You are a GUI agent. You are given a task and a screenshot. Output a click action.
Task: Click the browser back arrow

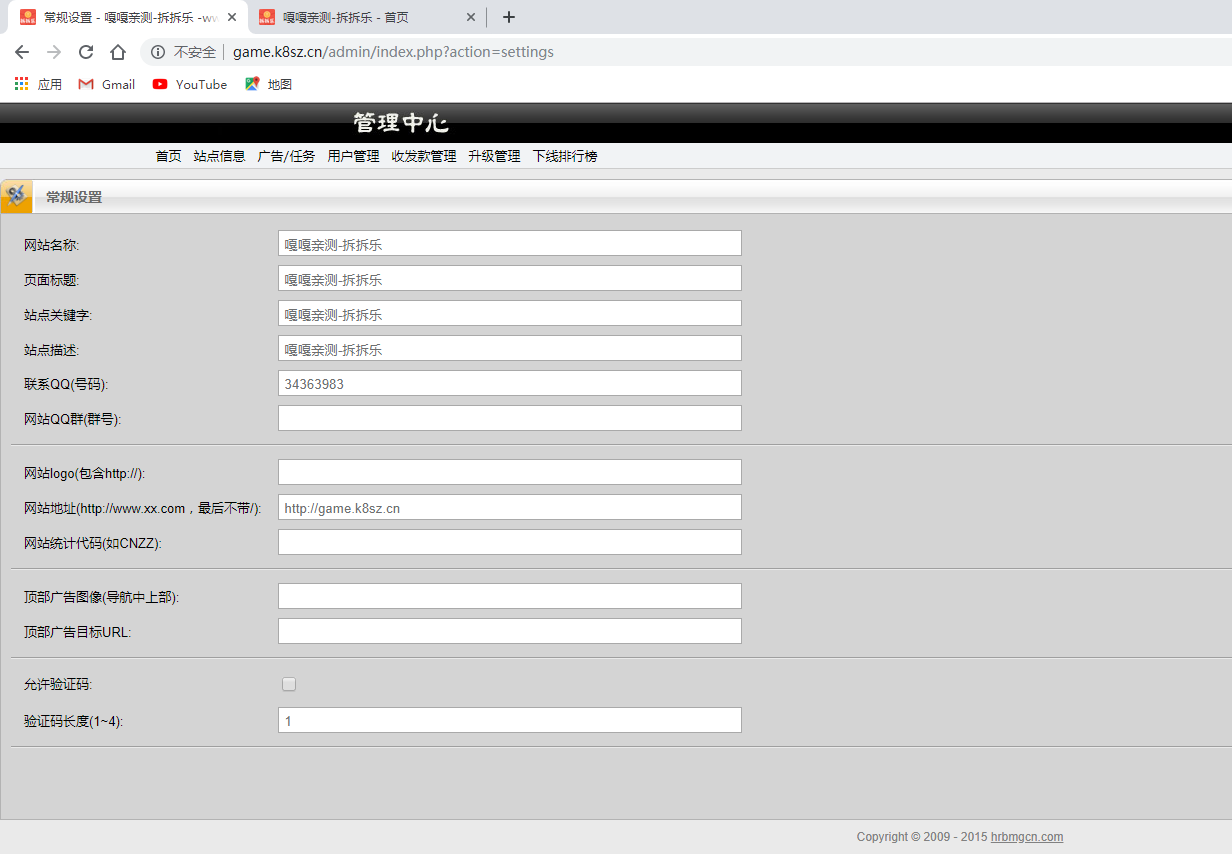(x=22, y=52)
